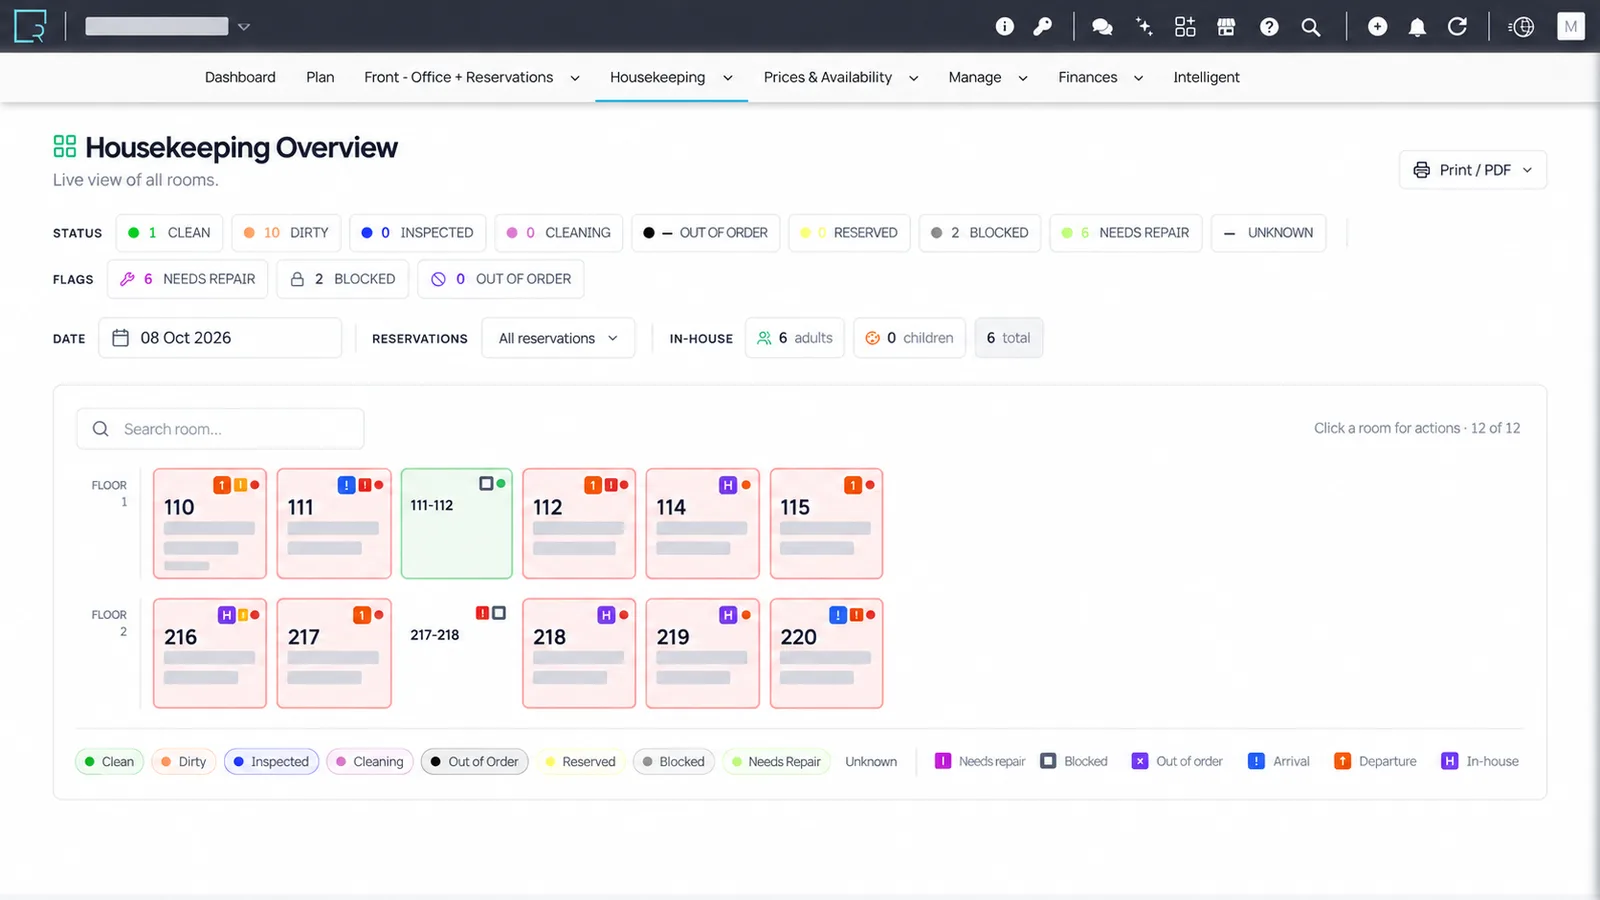Open the Plan menu item

[320, 77]
